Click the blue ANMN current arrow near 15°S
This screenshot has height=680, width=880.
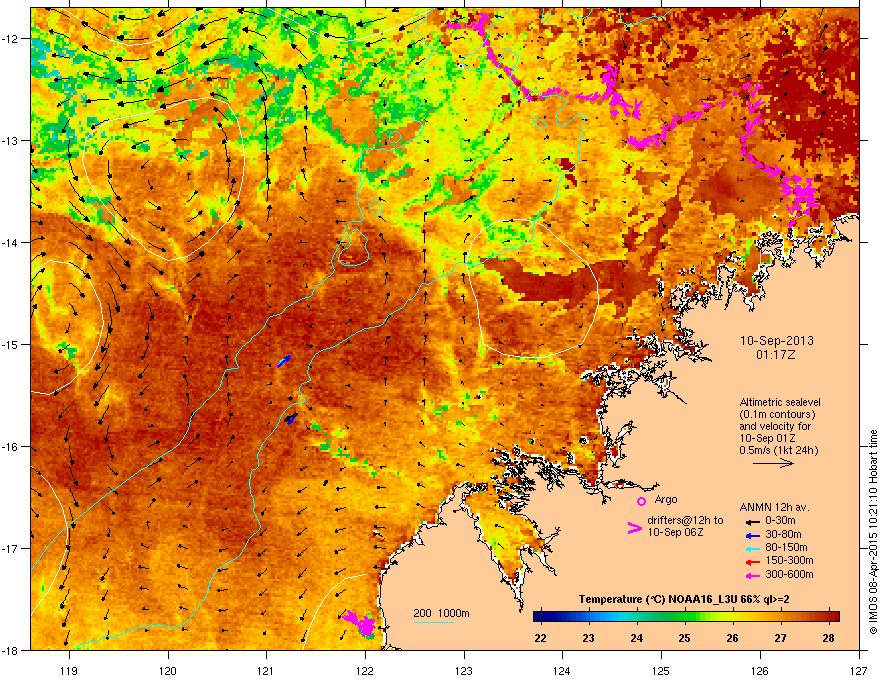pyautogui.click(x=285, y=361)
